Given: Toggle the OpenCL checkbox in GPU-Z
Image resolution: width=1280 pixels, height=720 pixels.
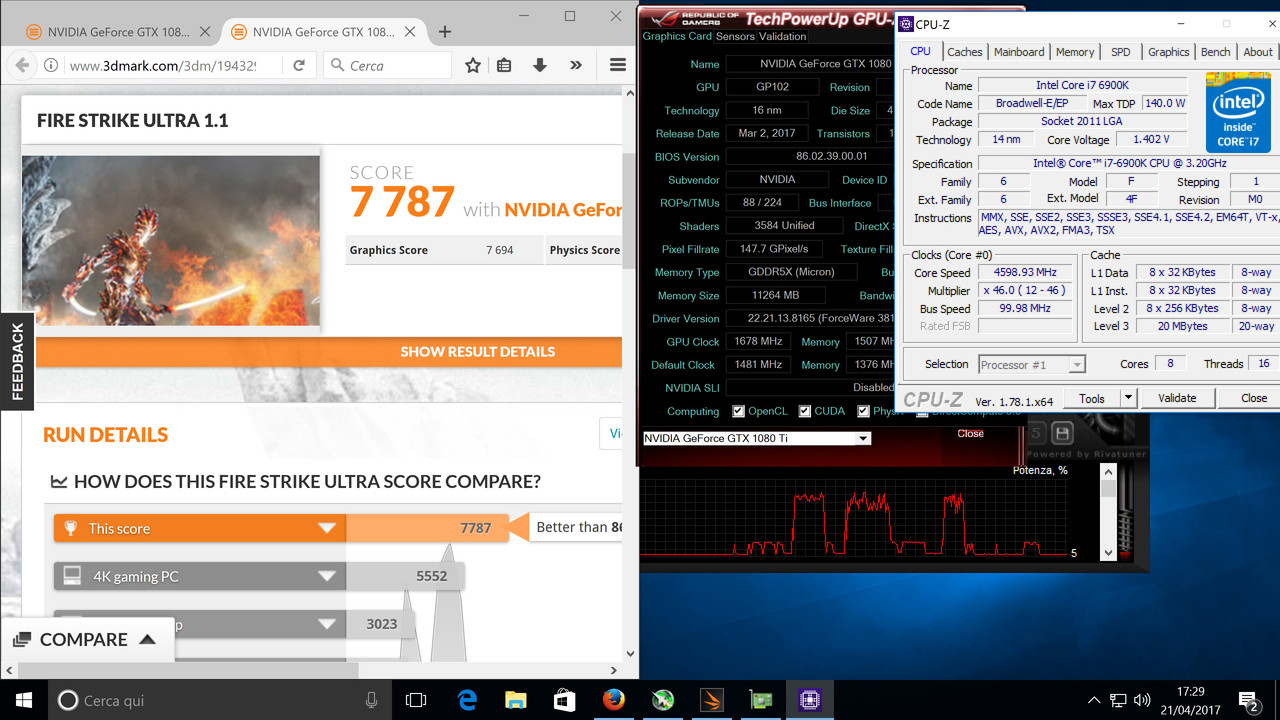Looking at the screenshot, I should point(738,411).
